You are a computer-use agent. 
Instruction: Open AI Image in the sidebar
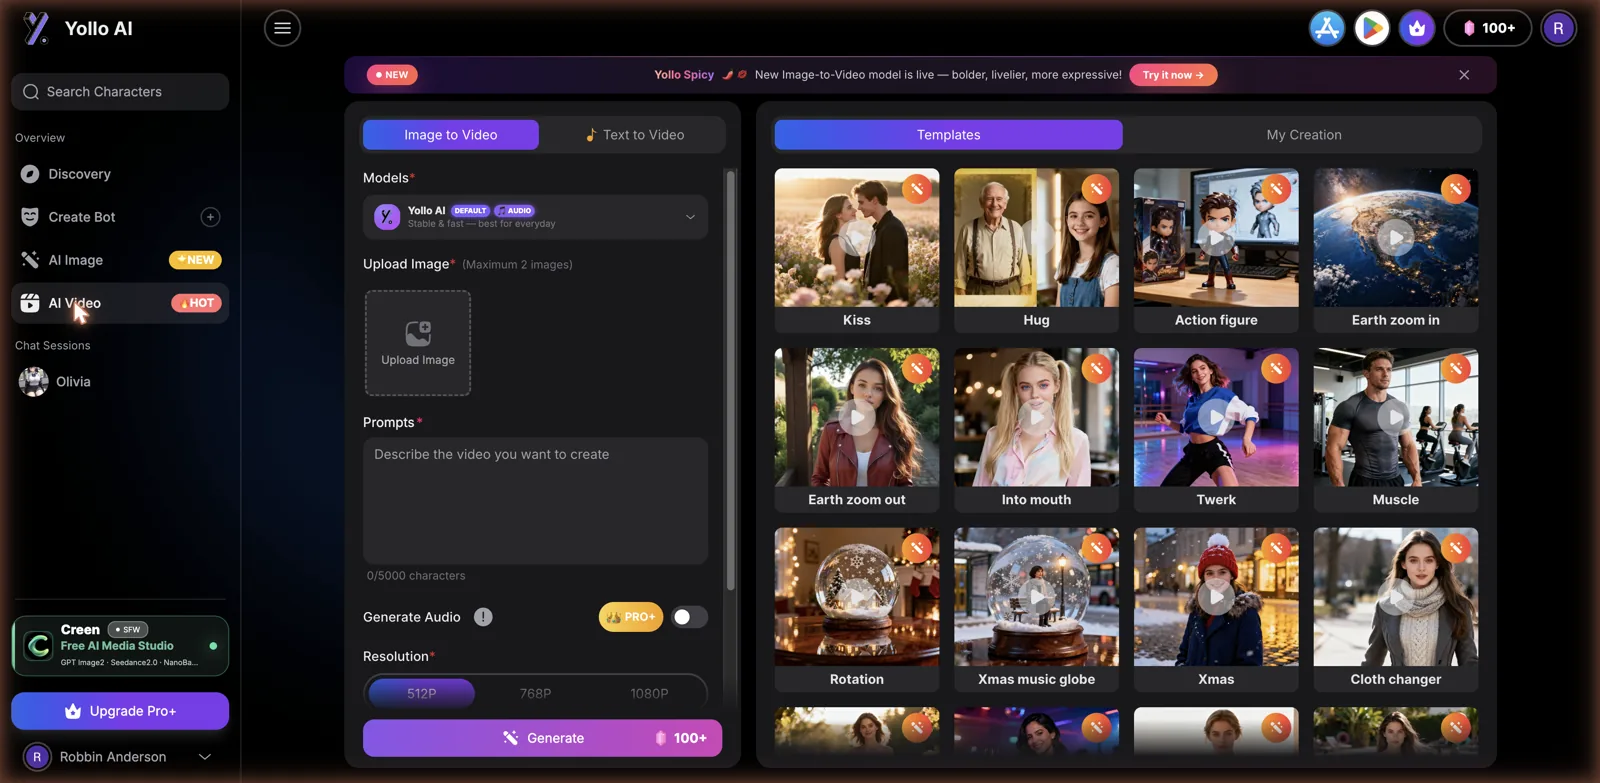coord(120,260)
